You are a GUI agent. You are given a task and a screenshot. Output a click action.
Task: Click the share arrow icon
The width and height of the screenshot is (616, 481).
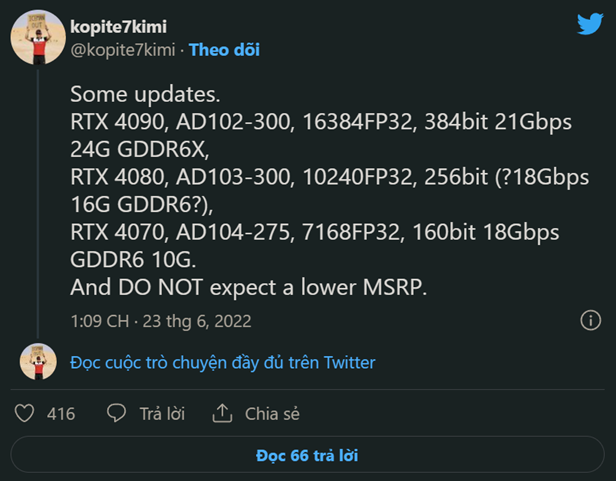click(x=222, y=413)
